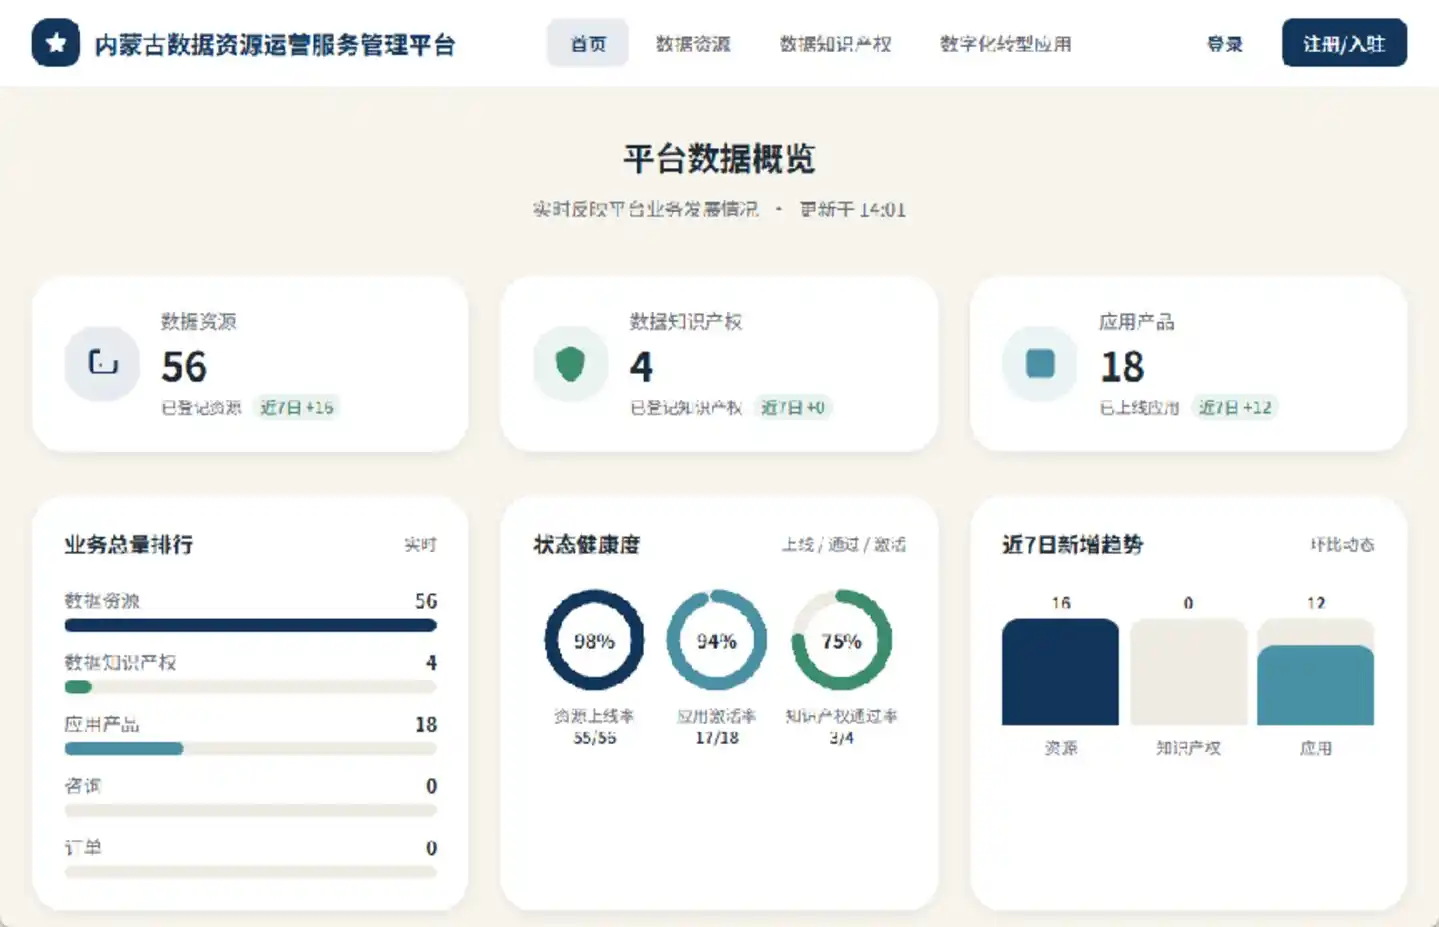
Task: Click the 数据知识产权 ranking progress bar
Action: click(x=250, y=687)
